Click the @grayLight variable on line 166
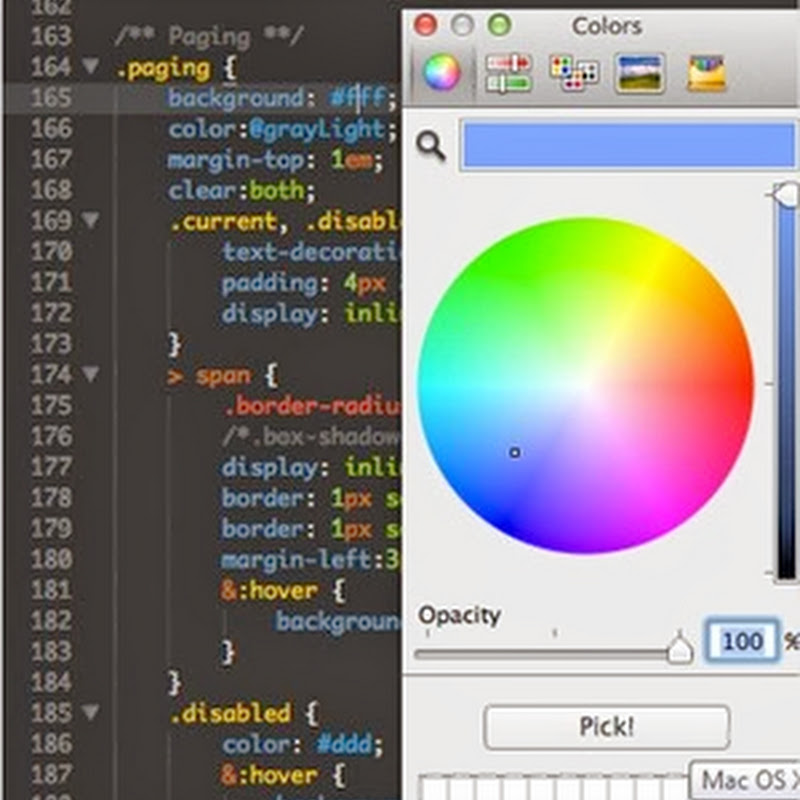The image size is (800, 800). 331,129
